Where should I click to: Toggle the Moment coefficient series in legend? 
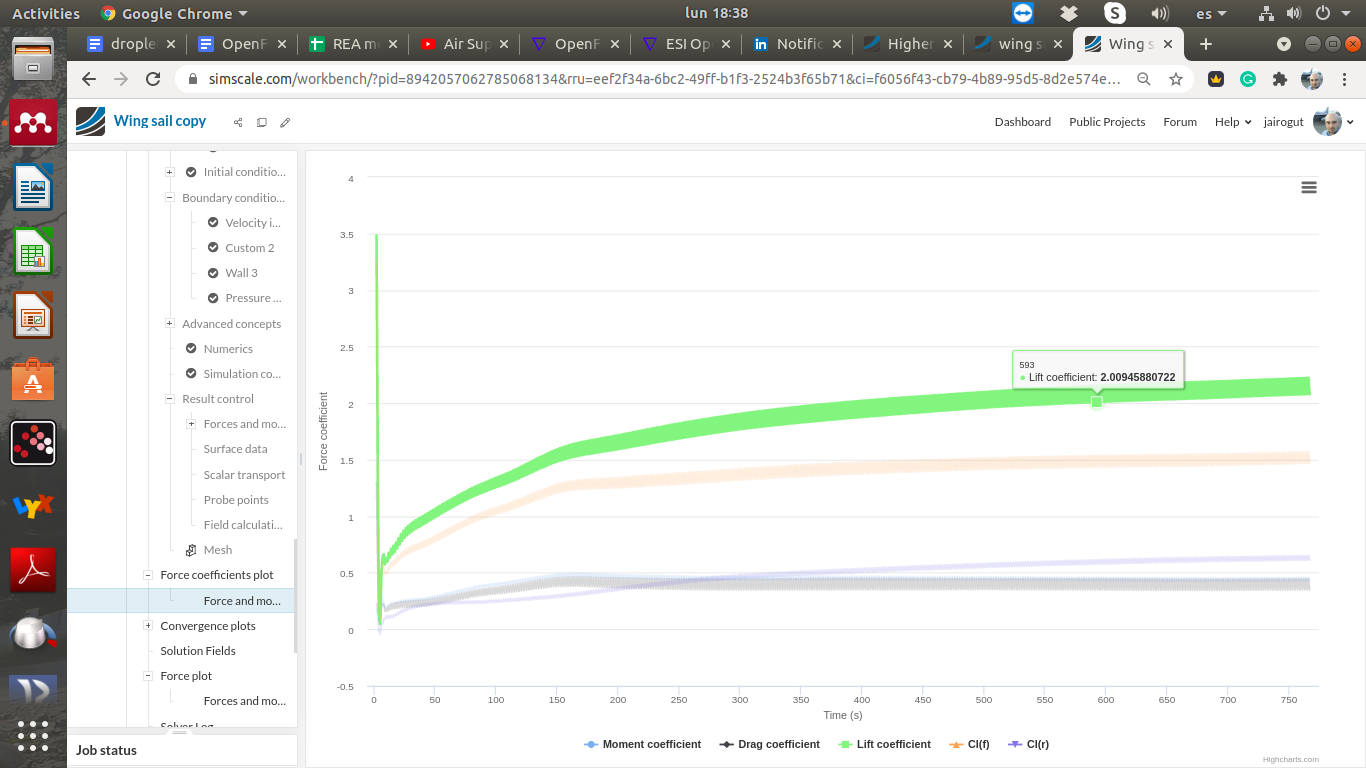tap(642, 744)
